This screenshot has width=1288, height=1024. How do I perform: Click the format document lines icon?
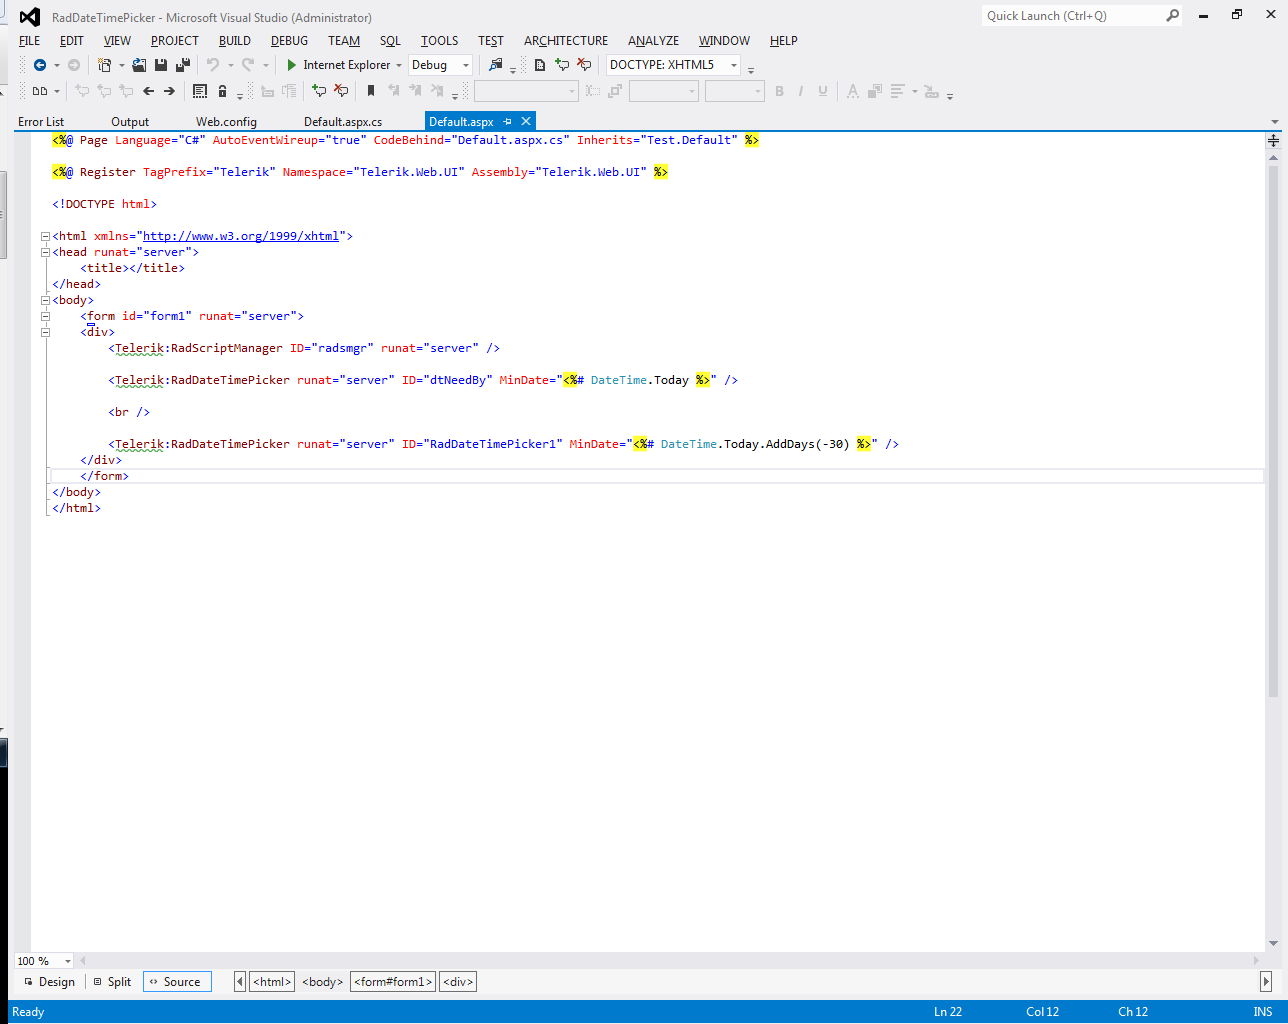pos(200,91)
